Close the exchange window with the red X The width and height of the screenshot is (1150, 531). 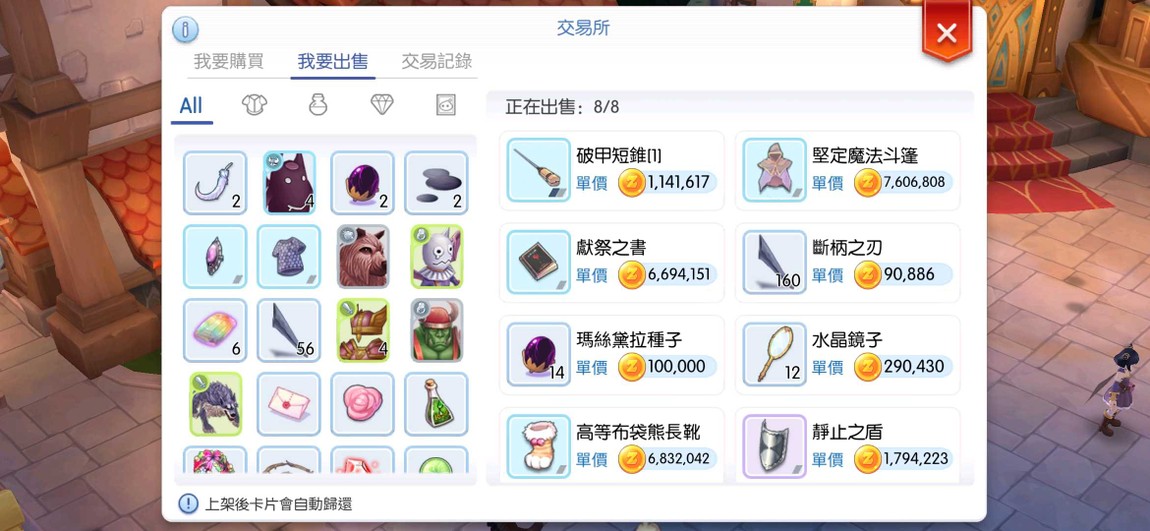point(947,32)
